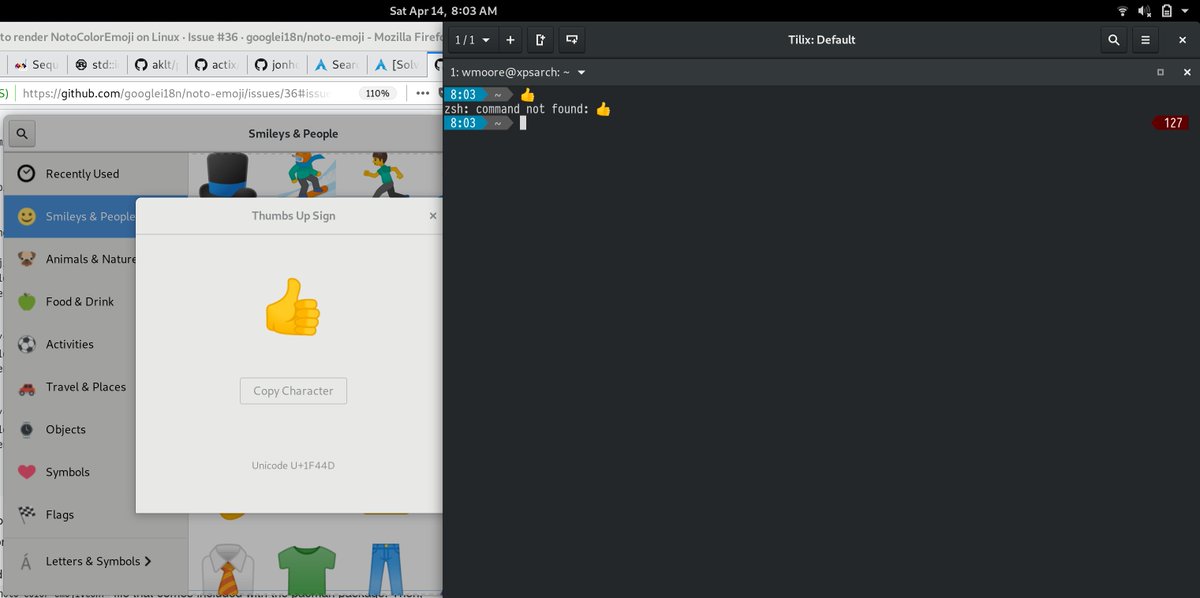This screenshot has width=1200, height=598.
Task: Select the Smileys & People category
Action: 70,216
